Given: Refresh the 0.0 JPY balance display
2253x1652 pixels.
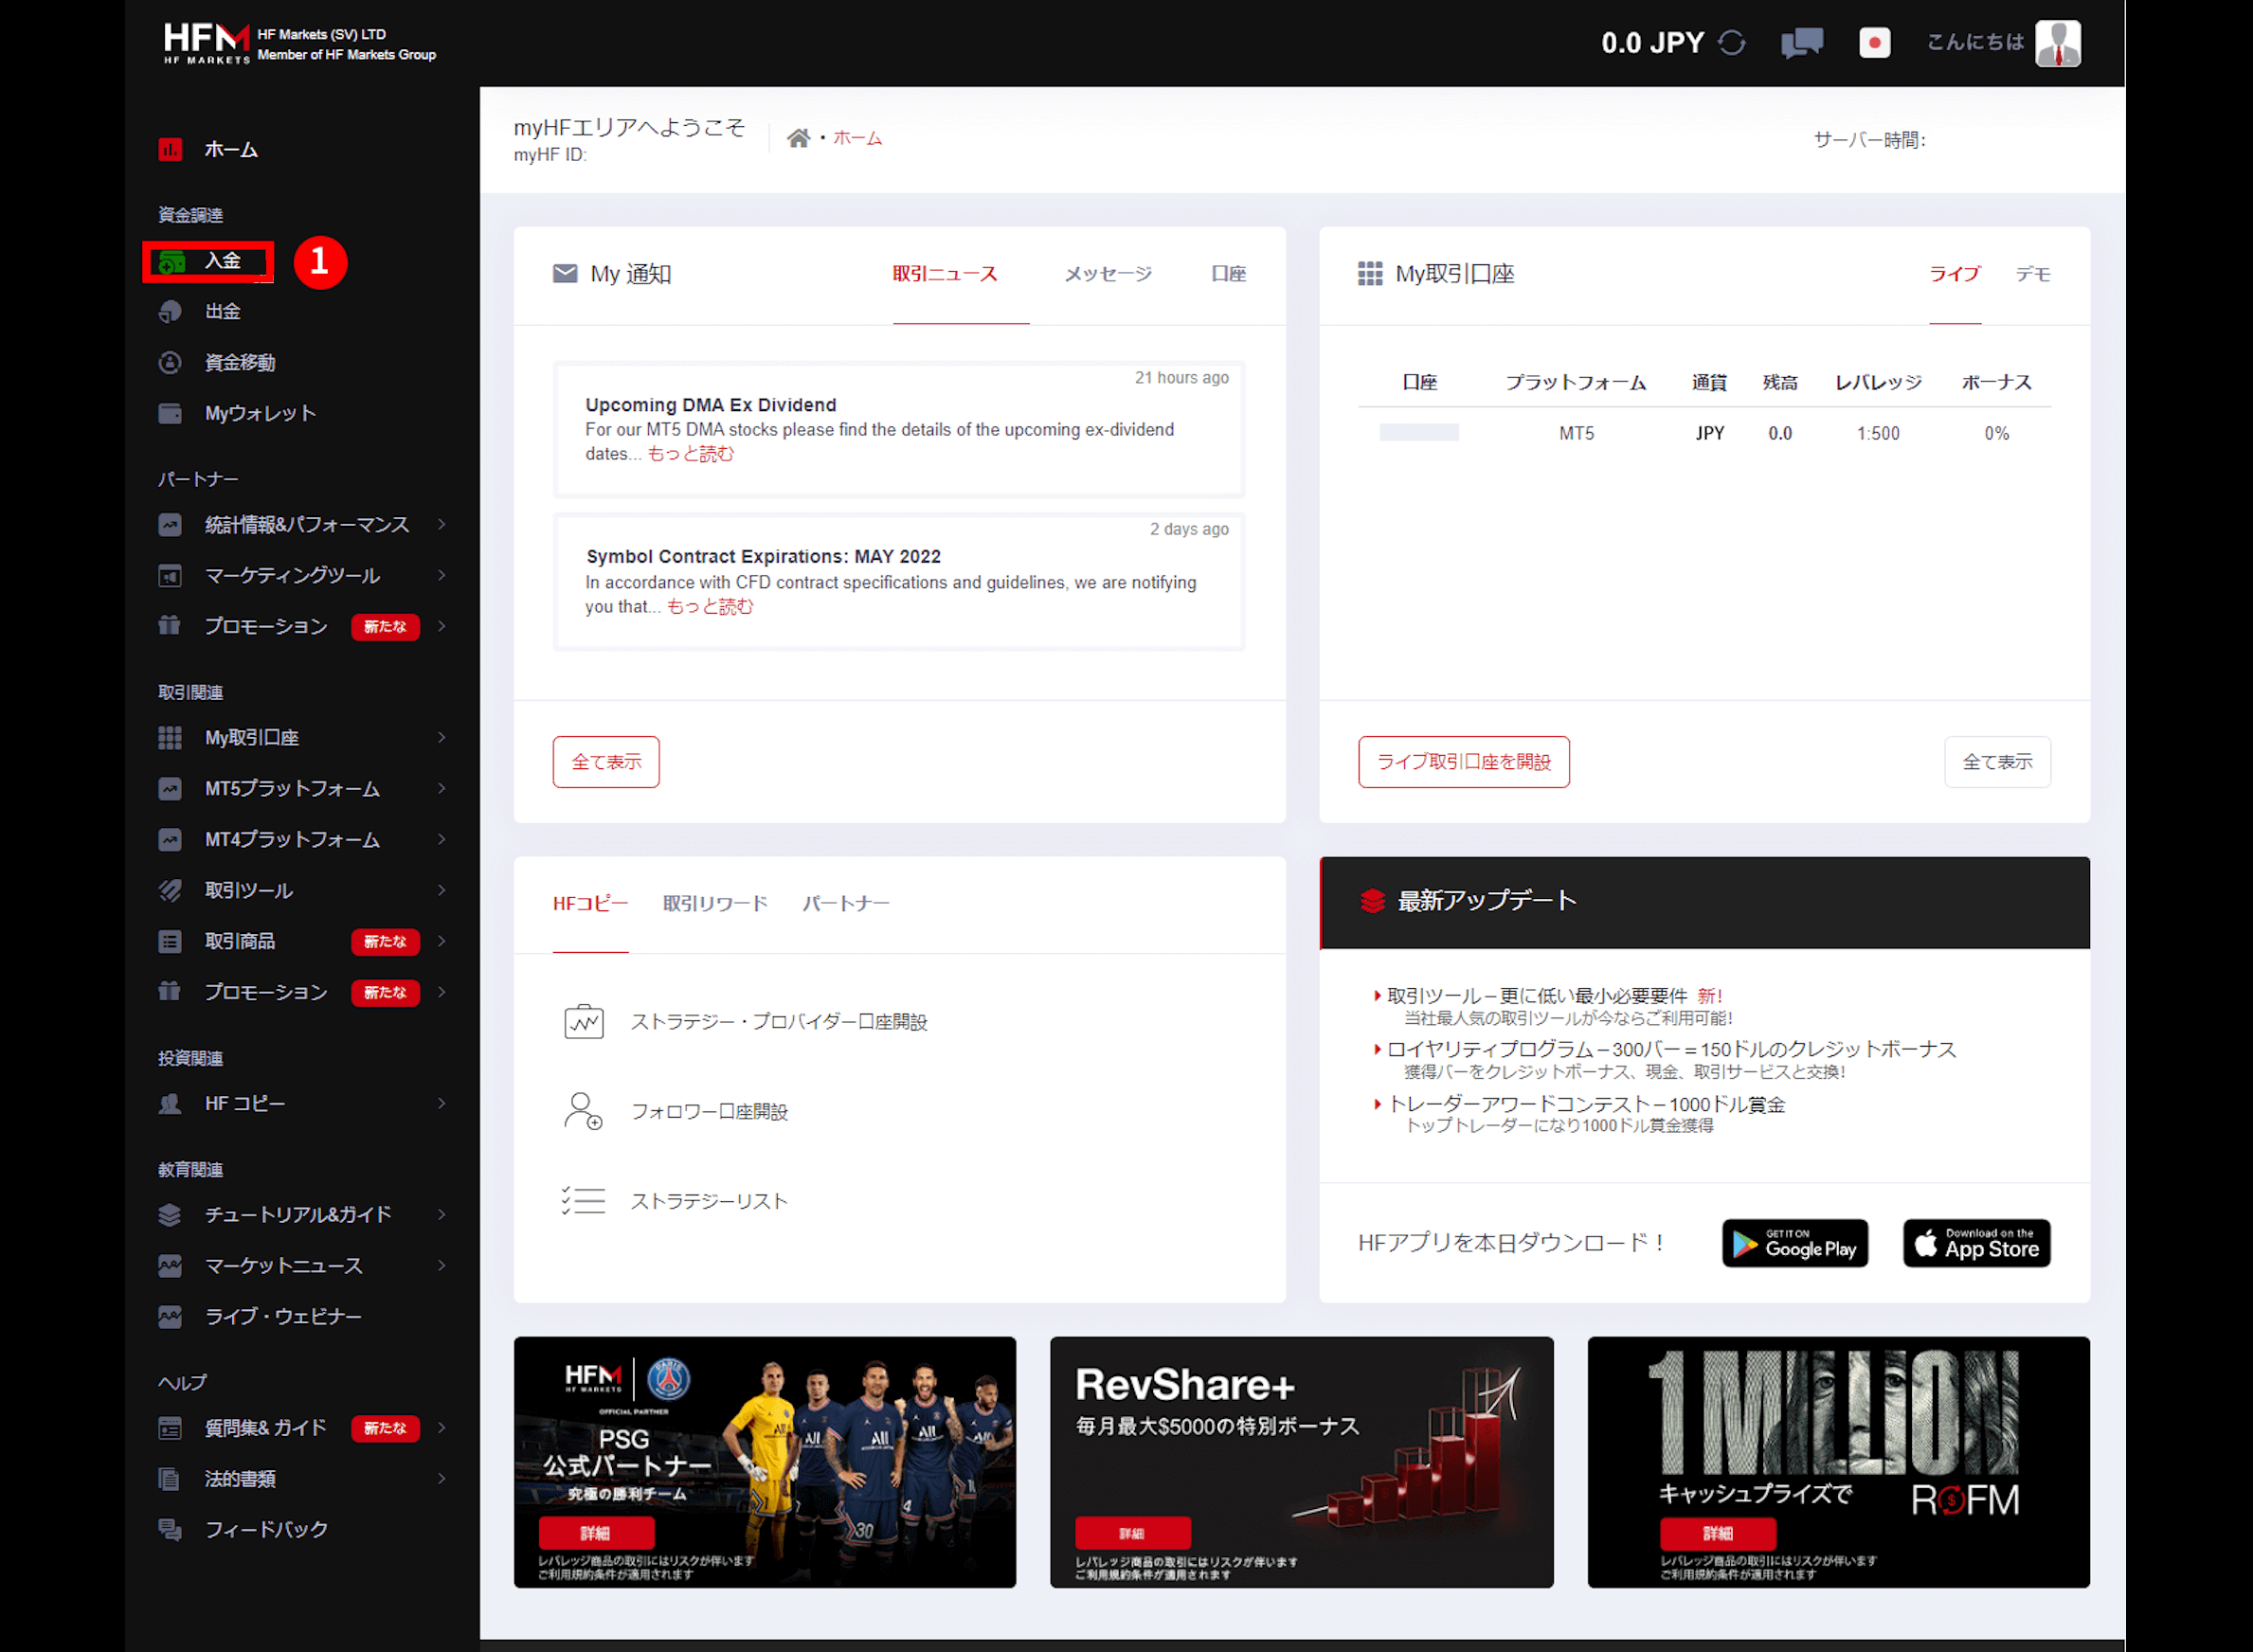Looking at the screenshot, I should (1733, 42).
